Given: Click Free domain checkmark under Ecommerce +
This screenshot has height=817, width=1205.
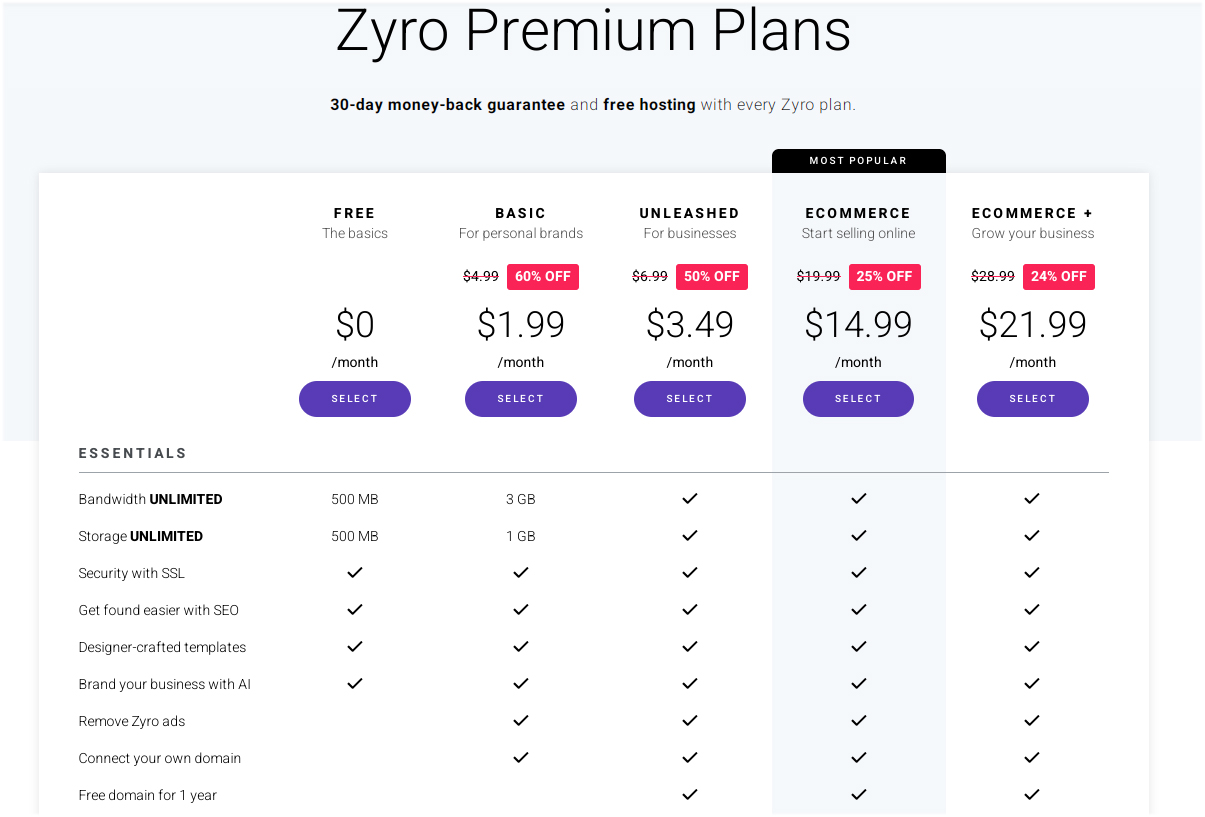Looking at the screenshot, I should (x=1032, y=795).
